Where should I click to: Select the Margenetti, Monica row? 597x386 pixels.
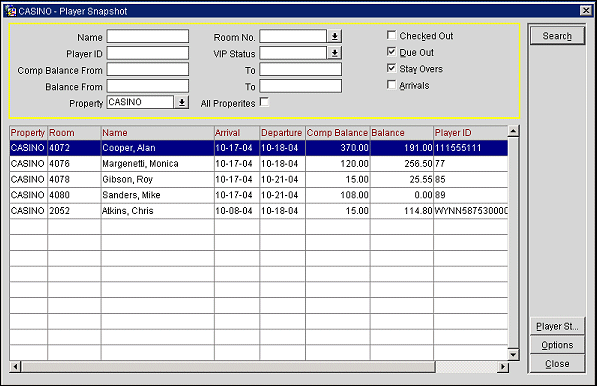[x=259, y=164]
